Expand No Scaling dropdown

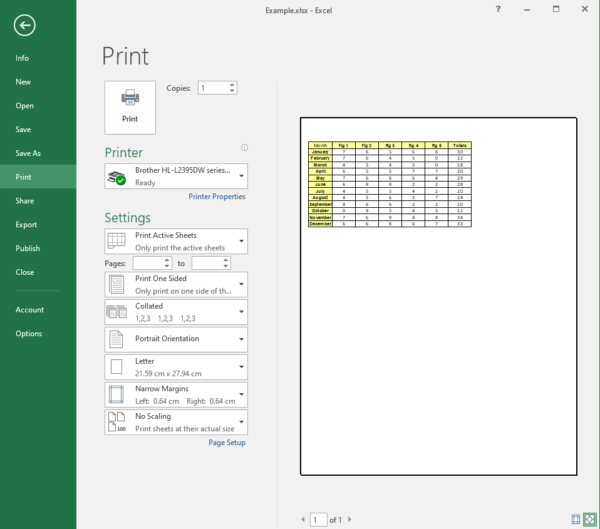[241, 422]
